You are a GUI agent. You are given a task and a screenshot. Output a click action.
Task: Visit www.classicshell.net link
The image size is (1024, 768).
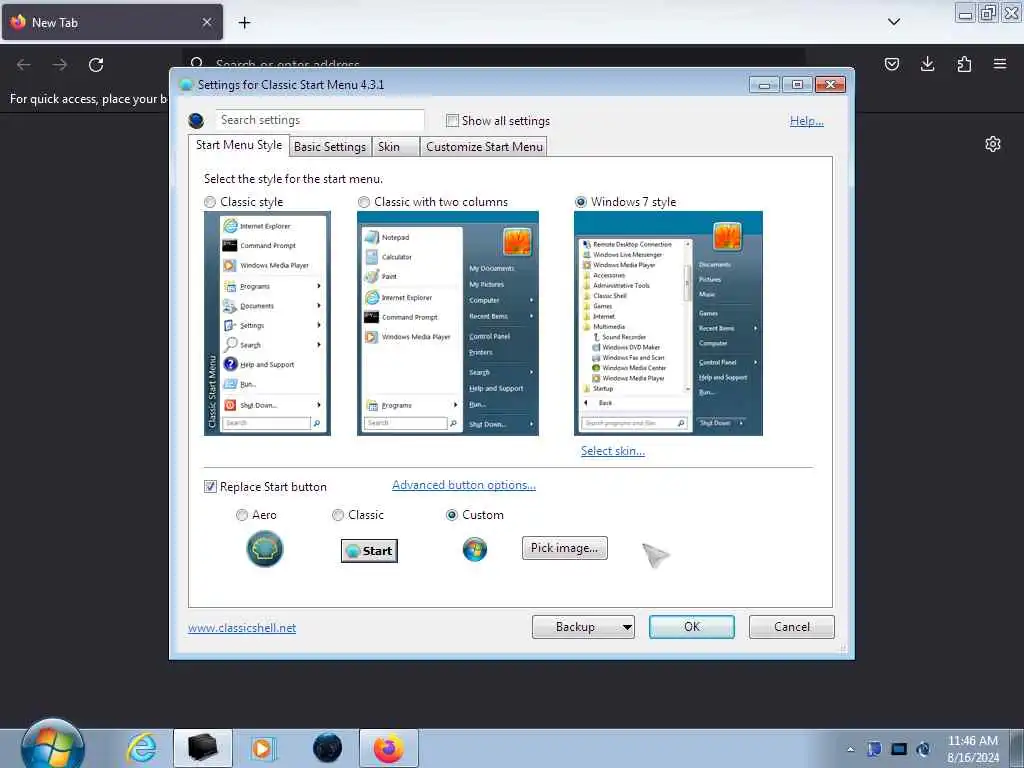(242, 628)
